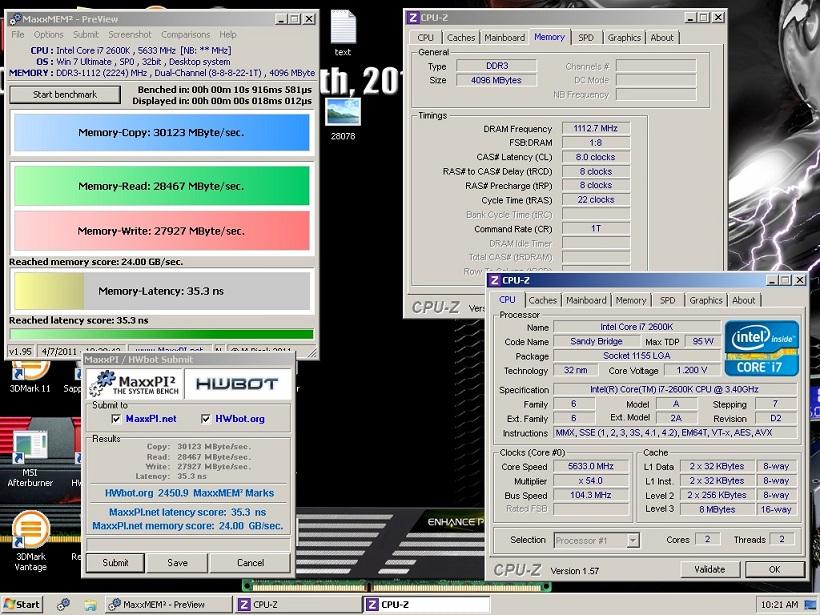Viewport: 820px width, 615px height.
Task: Click the HWbot.org 2450.9 MaxxMEM² Marks text
Action: coord(189,493)
